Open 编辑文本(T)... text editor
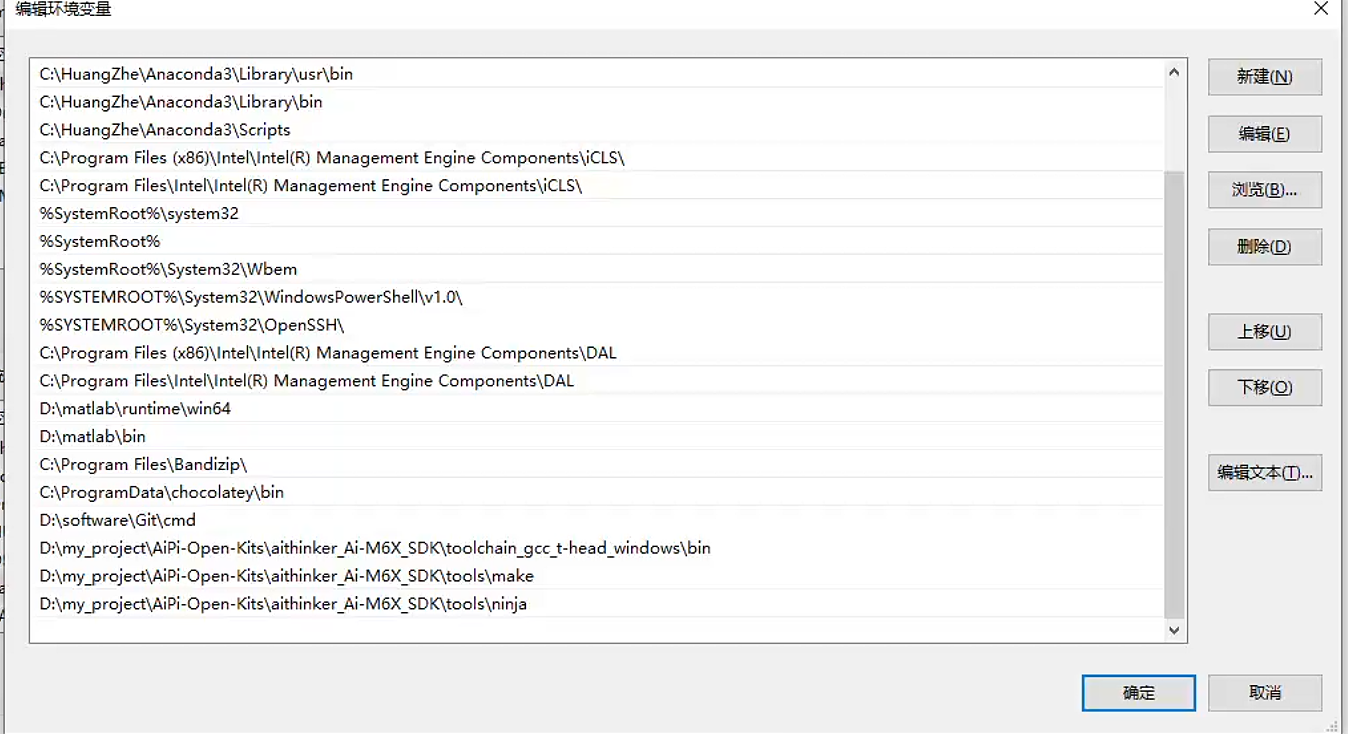This screenshot has height=734, width=1348. click(x=1265, y=473)
